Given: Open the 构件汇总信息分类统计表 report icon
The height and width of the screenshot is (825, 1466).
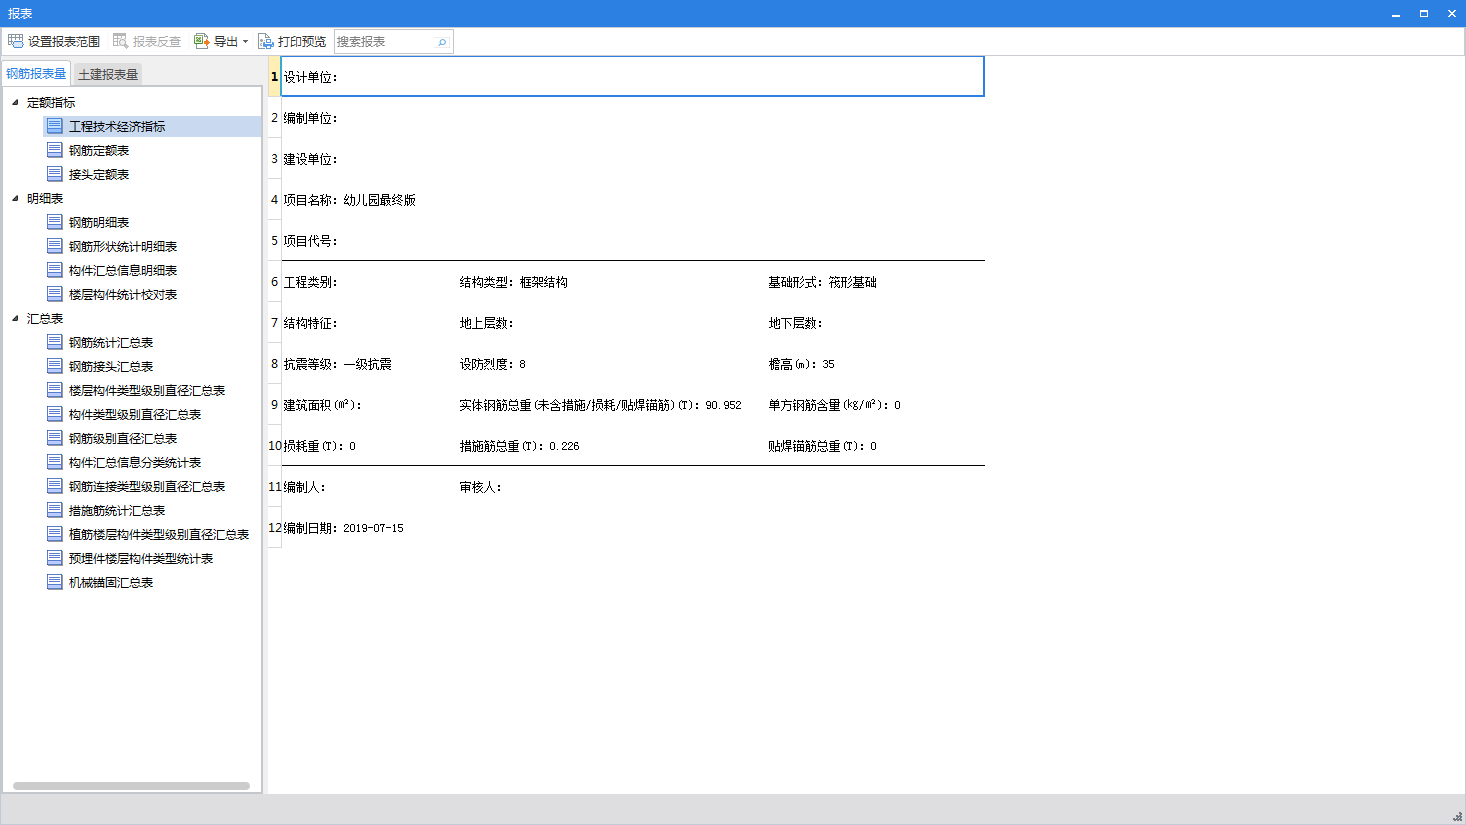Looking at the screenshot, I should 55,462.
